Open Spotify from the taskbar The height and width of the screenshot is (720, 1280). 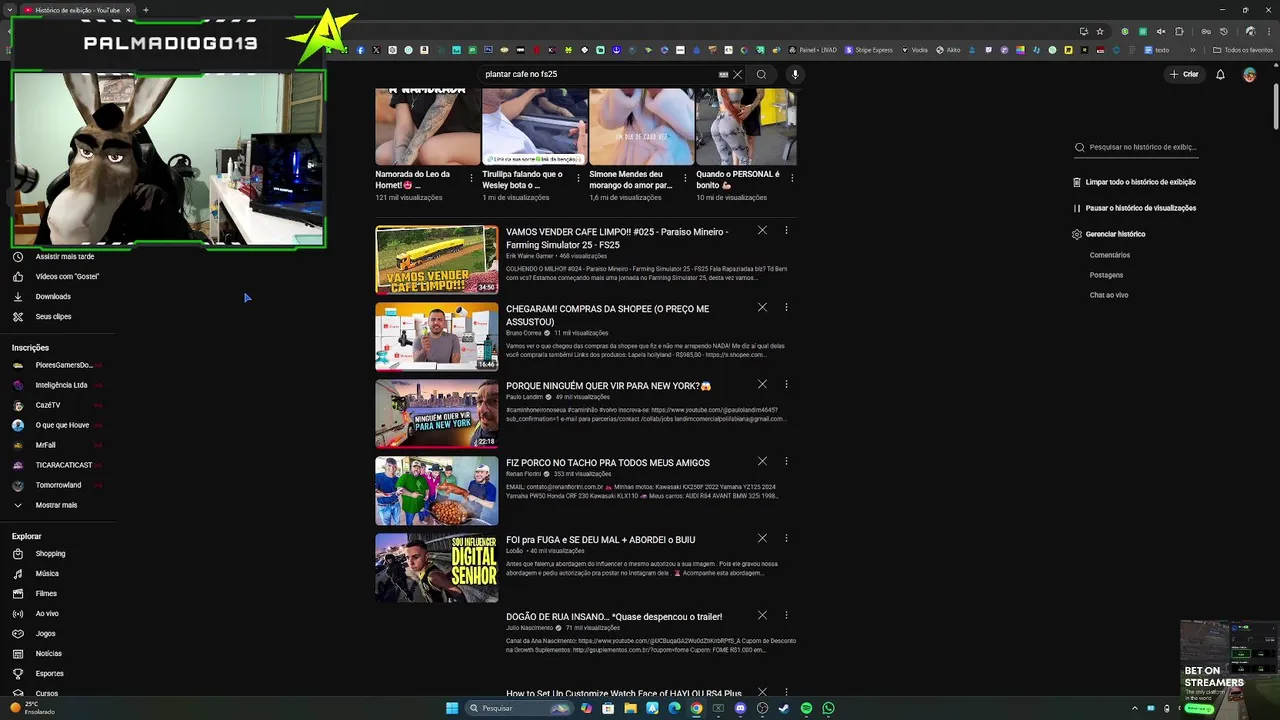click(806, 708)
